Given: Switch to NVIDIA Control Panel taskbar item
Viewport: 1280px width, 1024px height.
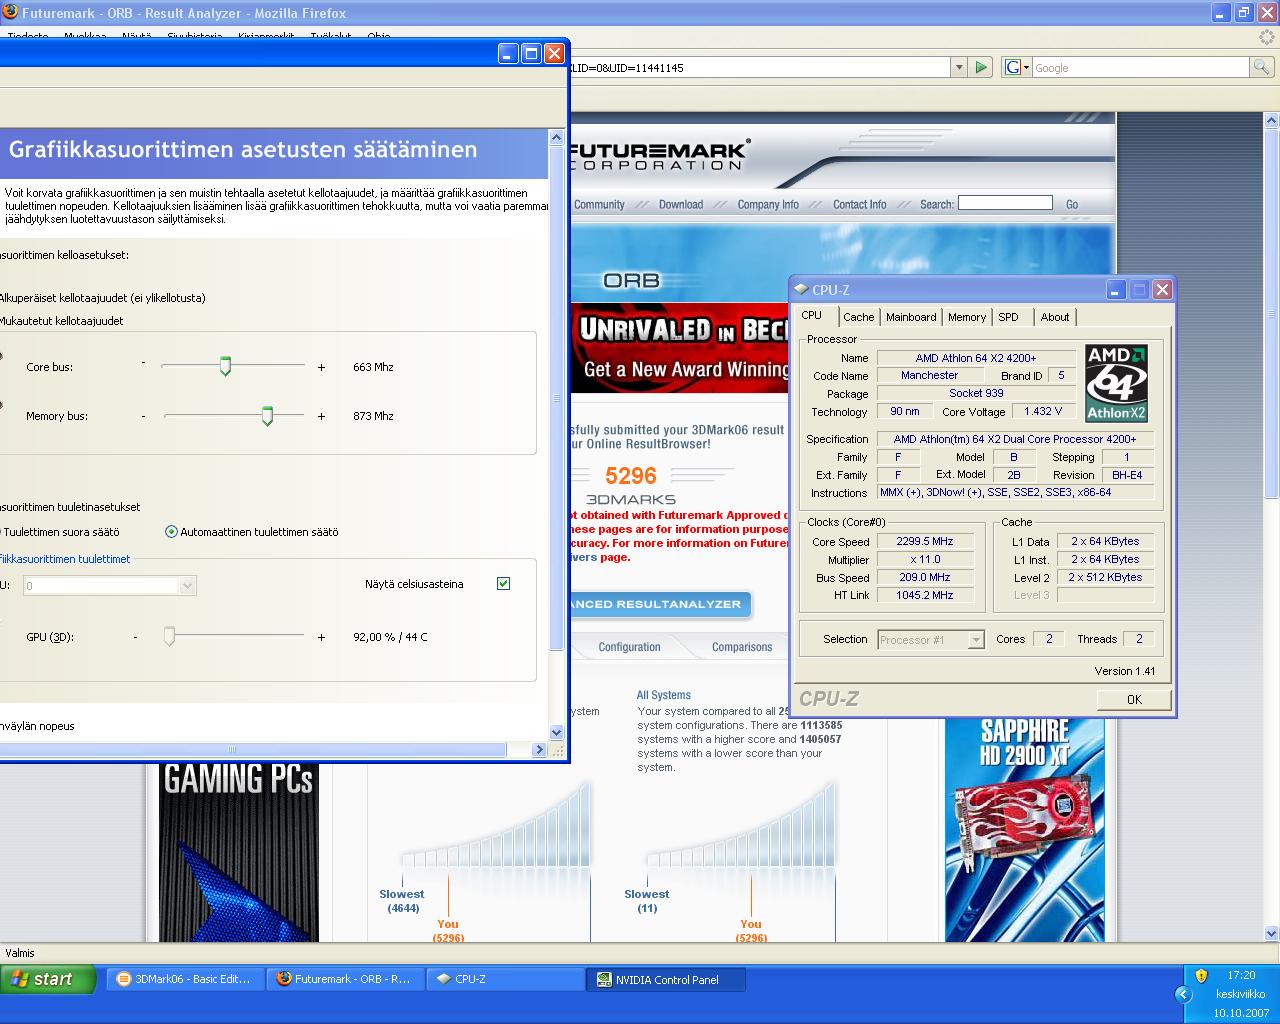Looking at the screenshot, I should tap(666, 979).
